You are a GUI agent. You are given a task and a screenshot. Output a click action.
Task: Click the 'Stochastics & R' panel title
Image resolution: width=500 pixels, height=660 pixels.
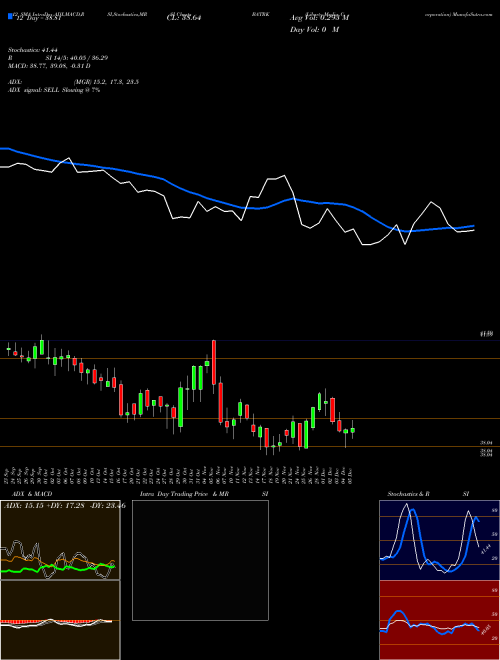pyautogui.click(x=408, y=494)
